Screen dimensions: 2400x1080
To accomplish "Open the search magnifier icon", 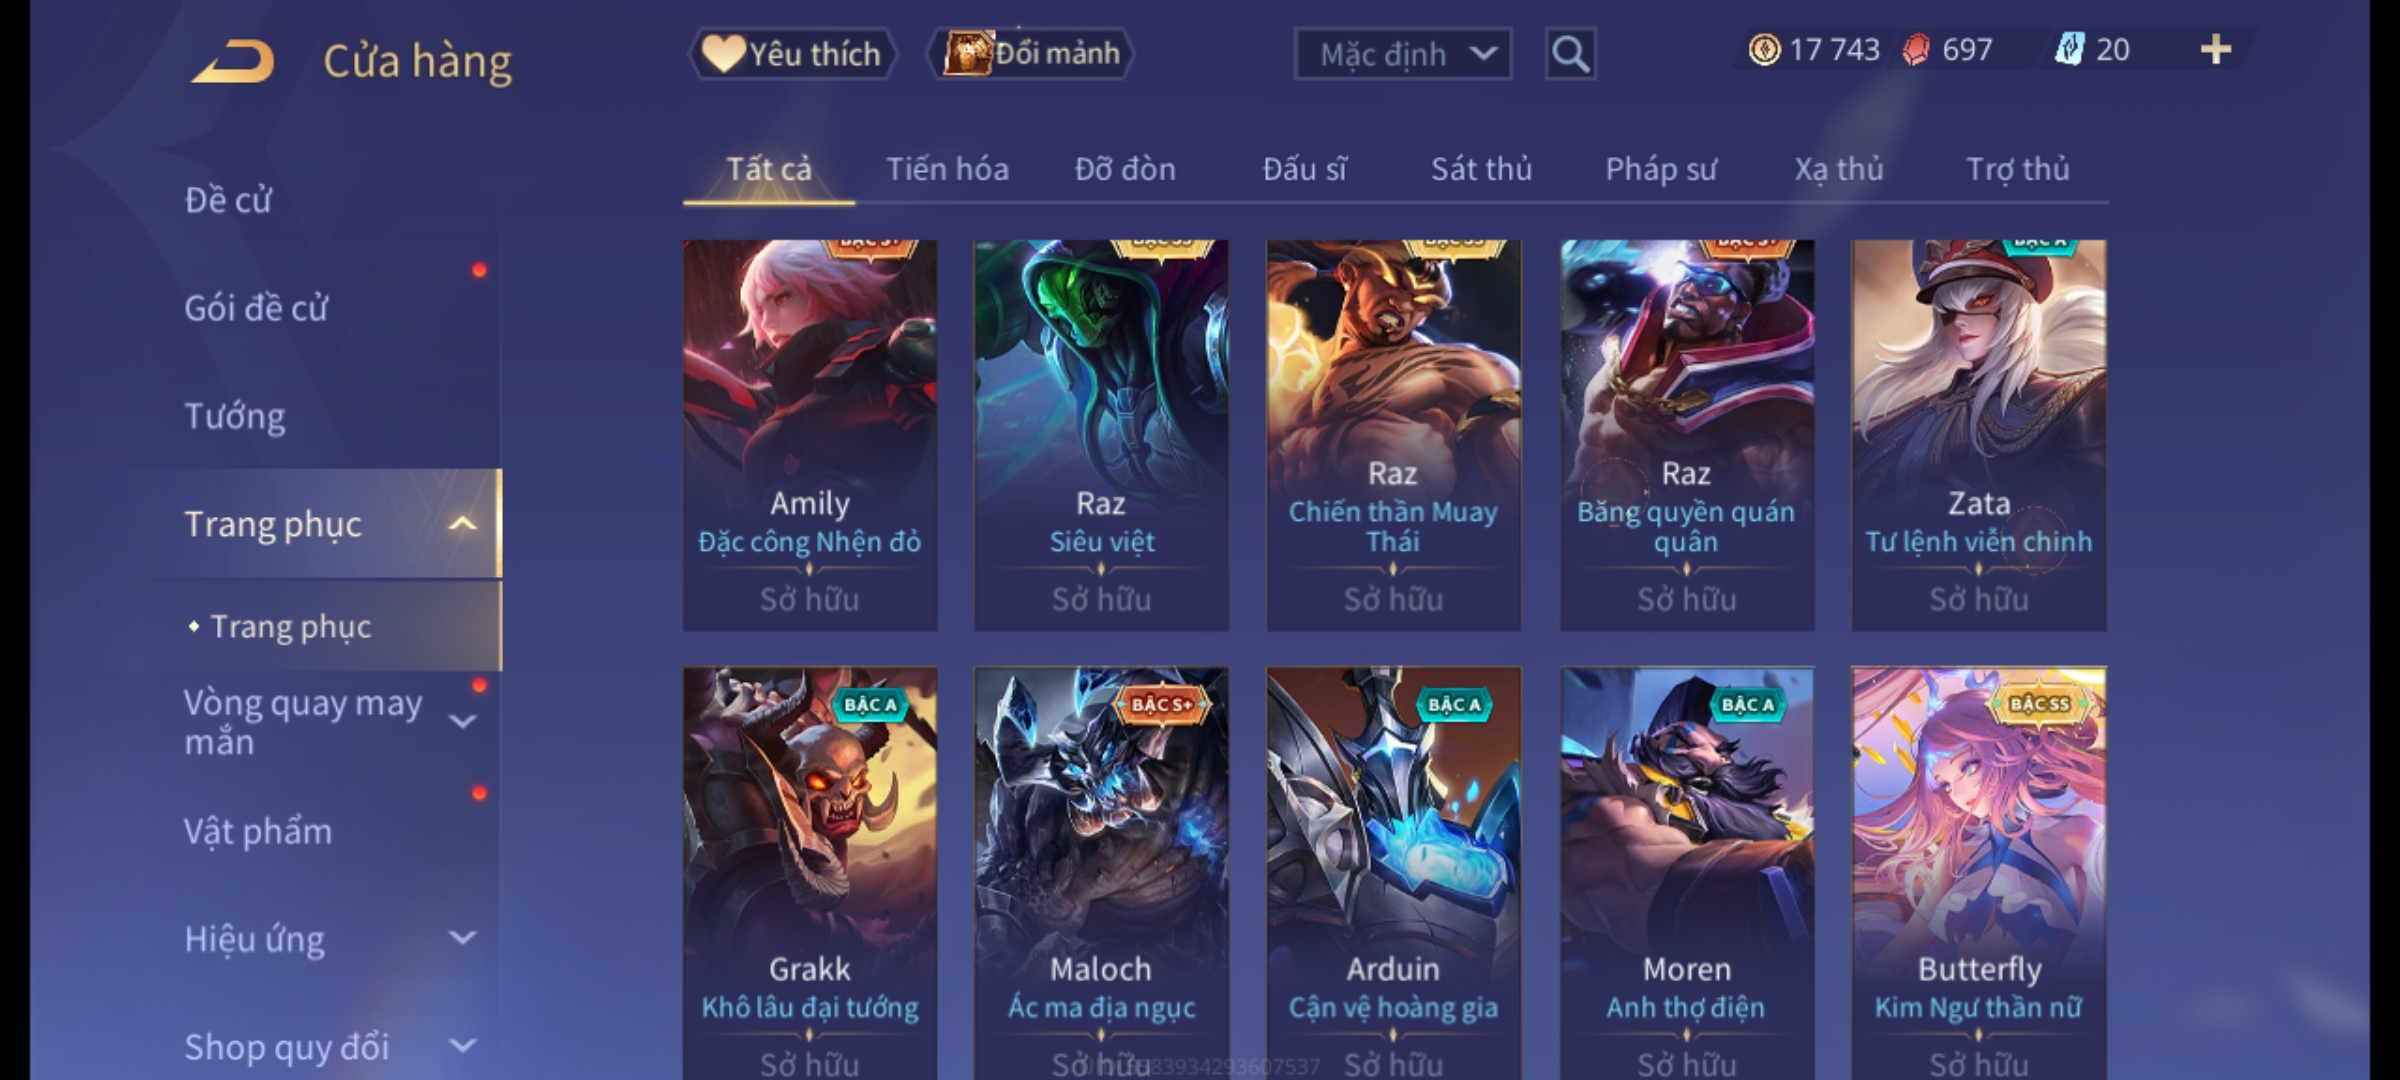I will (1570, 54).
